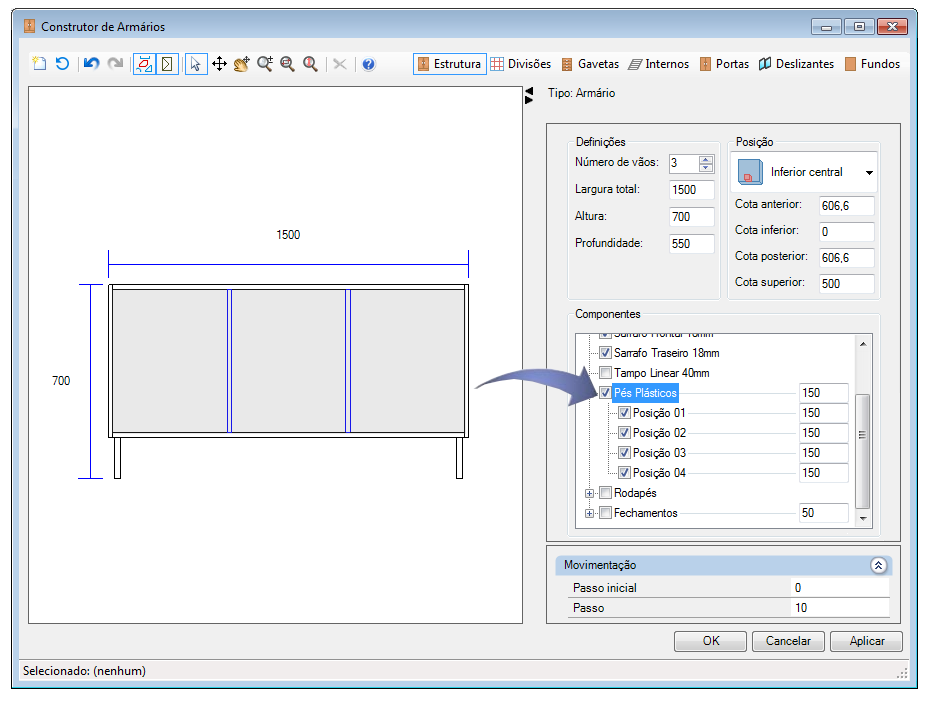Select the arrow pointer selection tool
Viewport: 928px width, 701px height.
coord(195,64)
